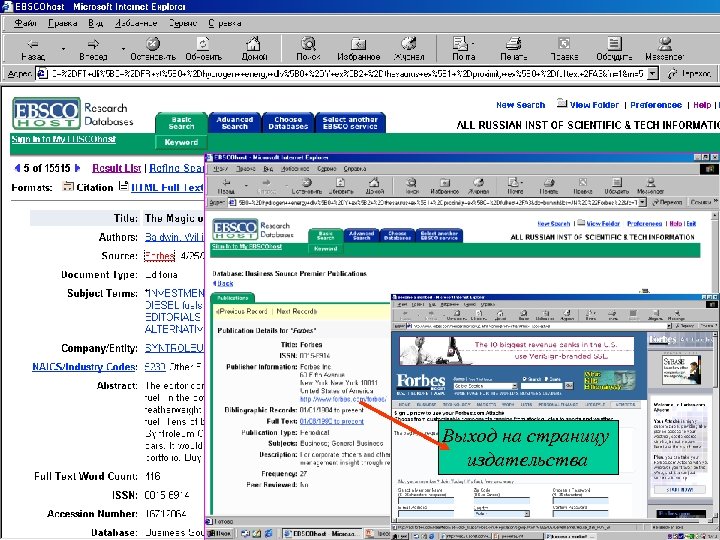Open forbes.com URL in publisher information
This screenshot has width=720, height=540.
tap(343, 399)
